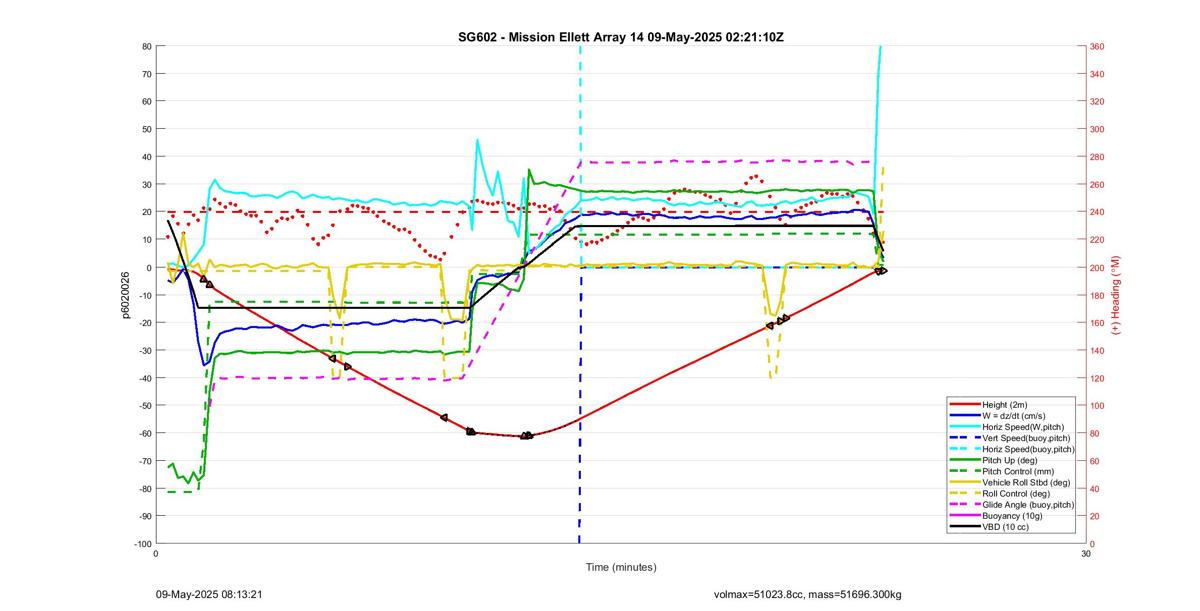The height and width of the screenshot is (611, 1200).
Task: Click the '80' tick on the left axis
Action: pos(146,46)
